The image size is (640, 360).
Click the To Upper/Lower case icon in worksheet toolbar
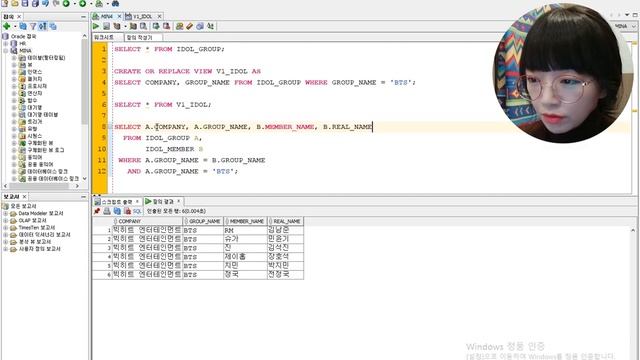click(x=211, y=26)
